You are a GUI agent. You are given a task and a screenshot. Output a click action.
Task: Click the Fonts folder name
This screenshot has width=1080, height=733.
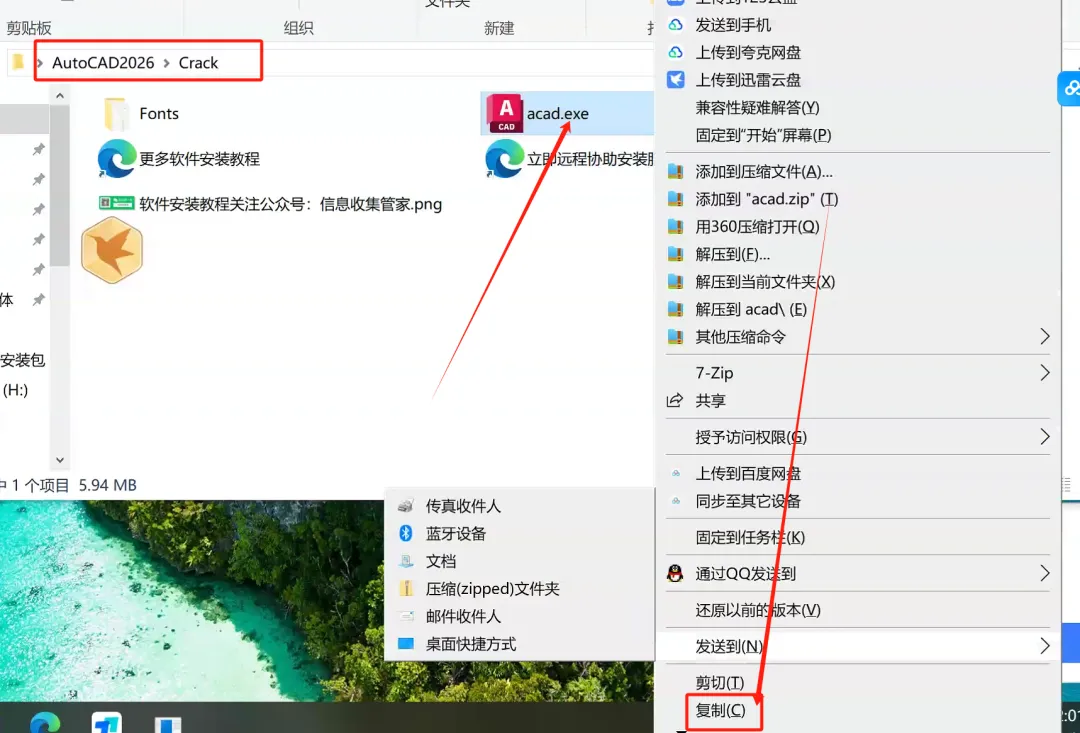159,114
